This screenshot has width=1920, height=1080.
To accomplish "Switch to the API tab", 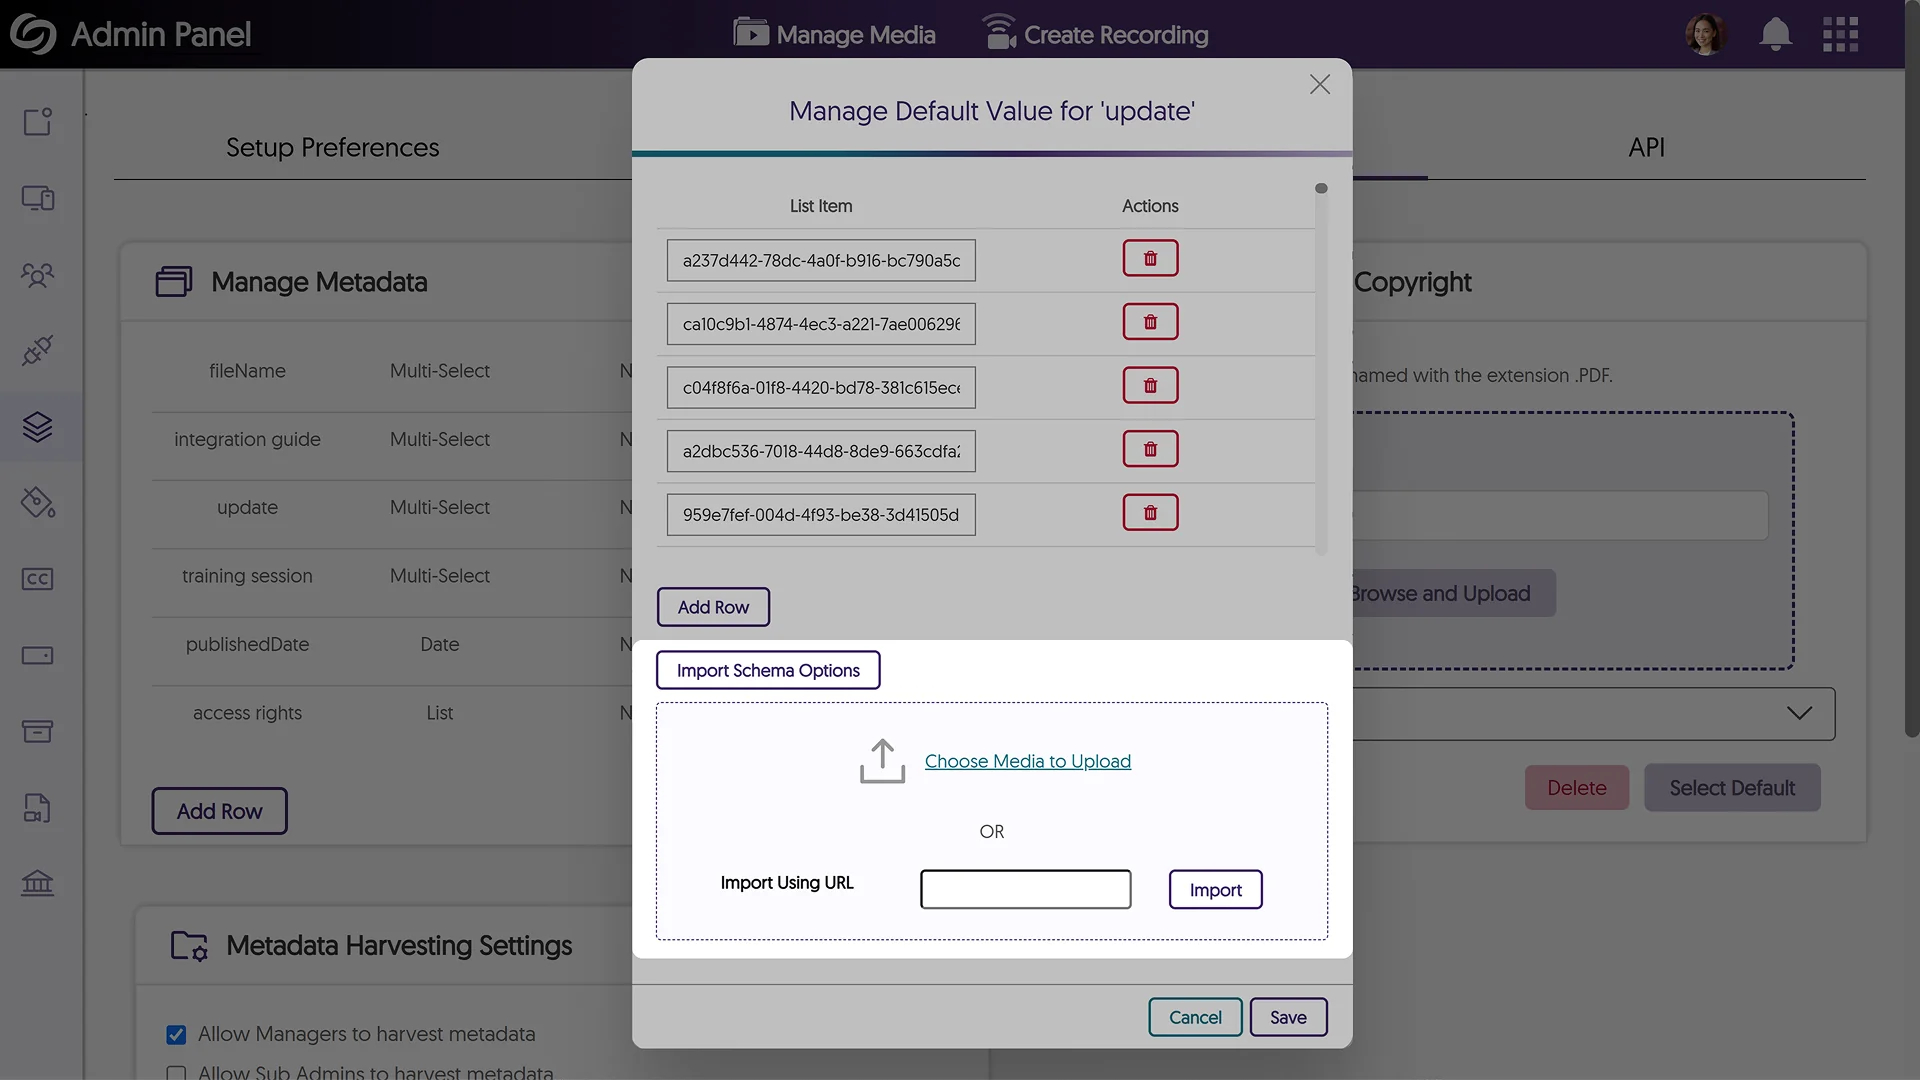I will coord(1646,147).
